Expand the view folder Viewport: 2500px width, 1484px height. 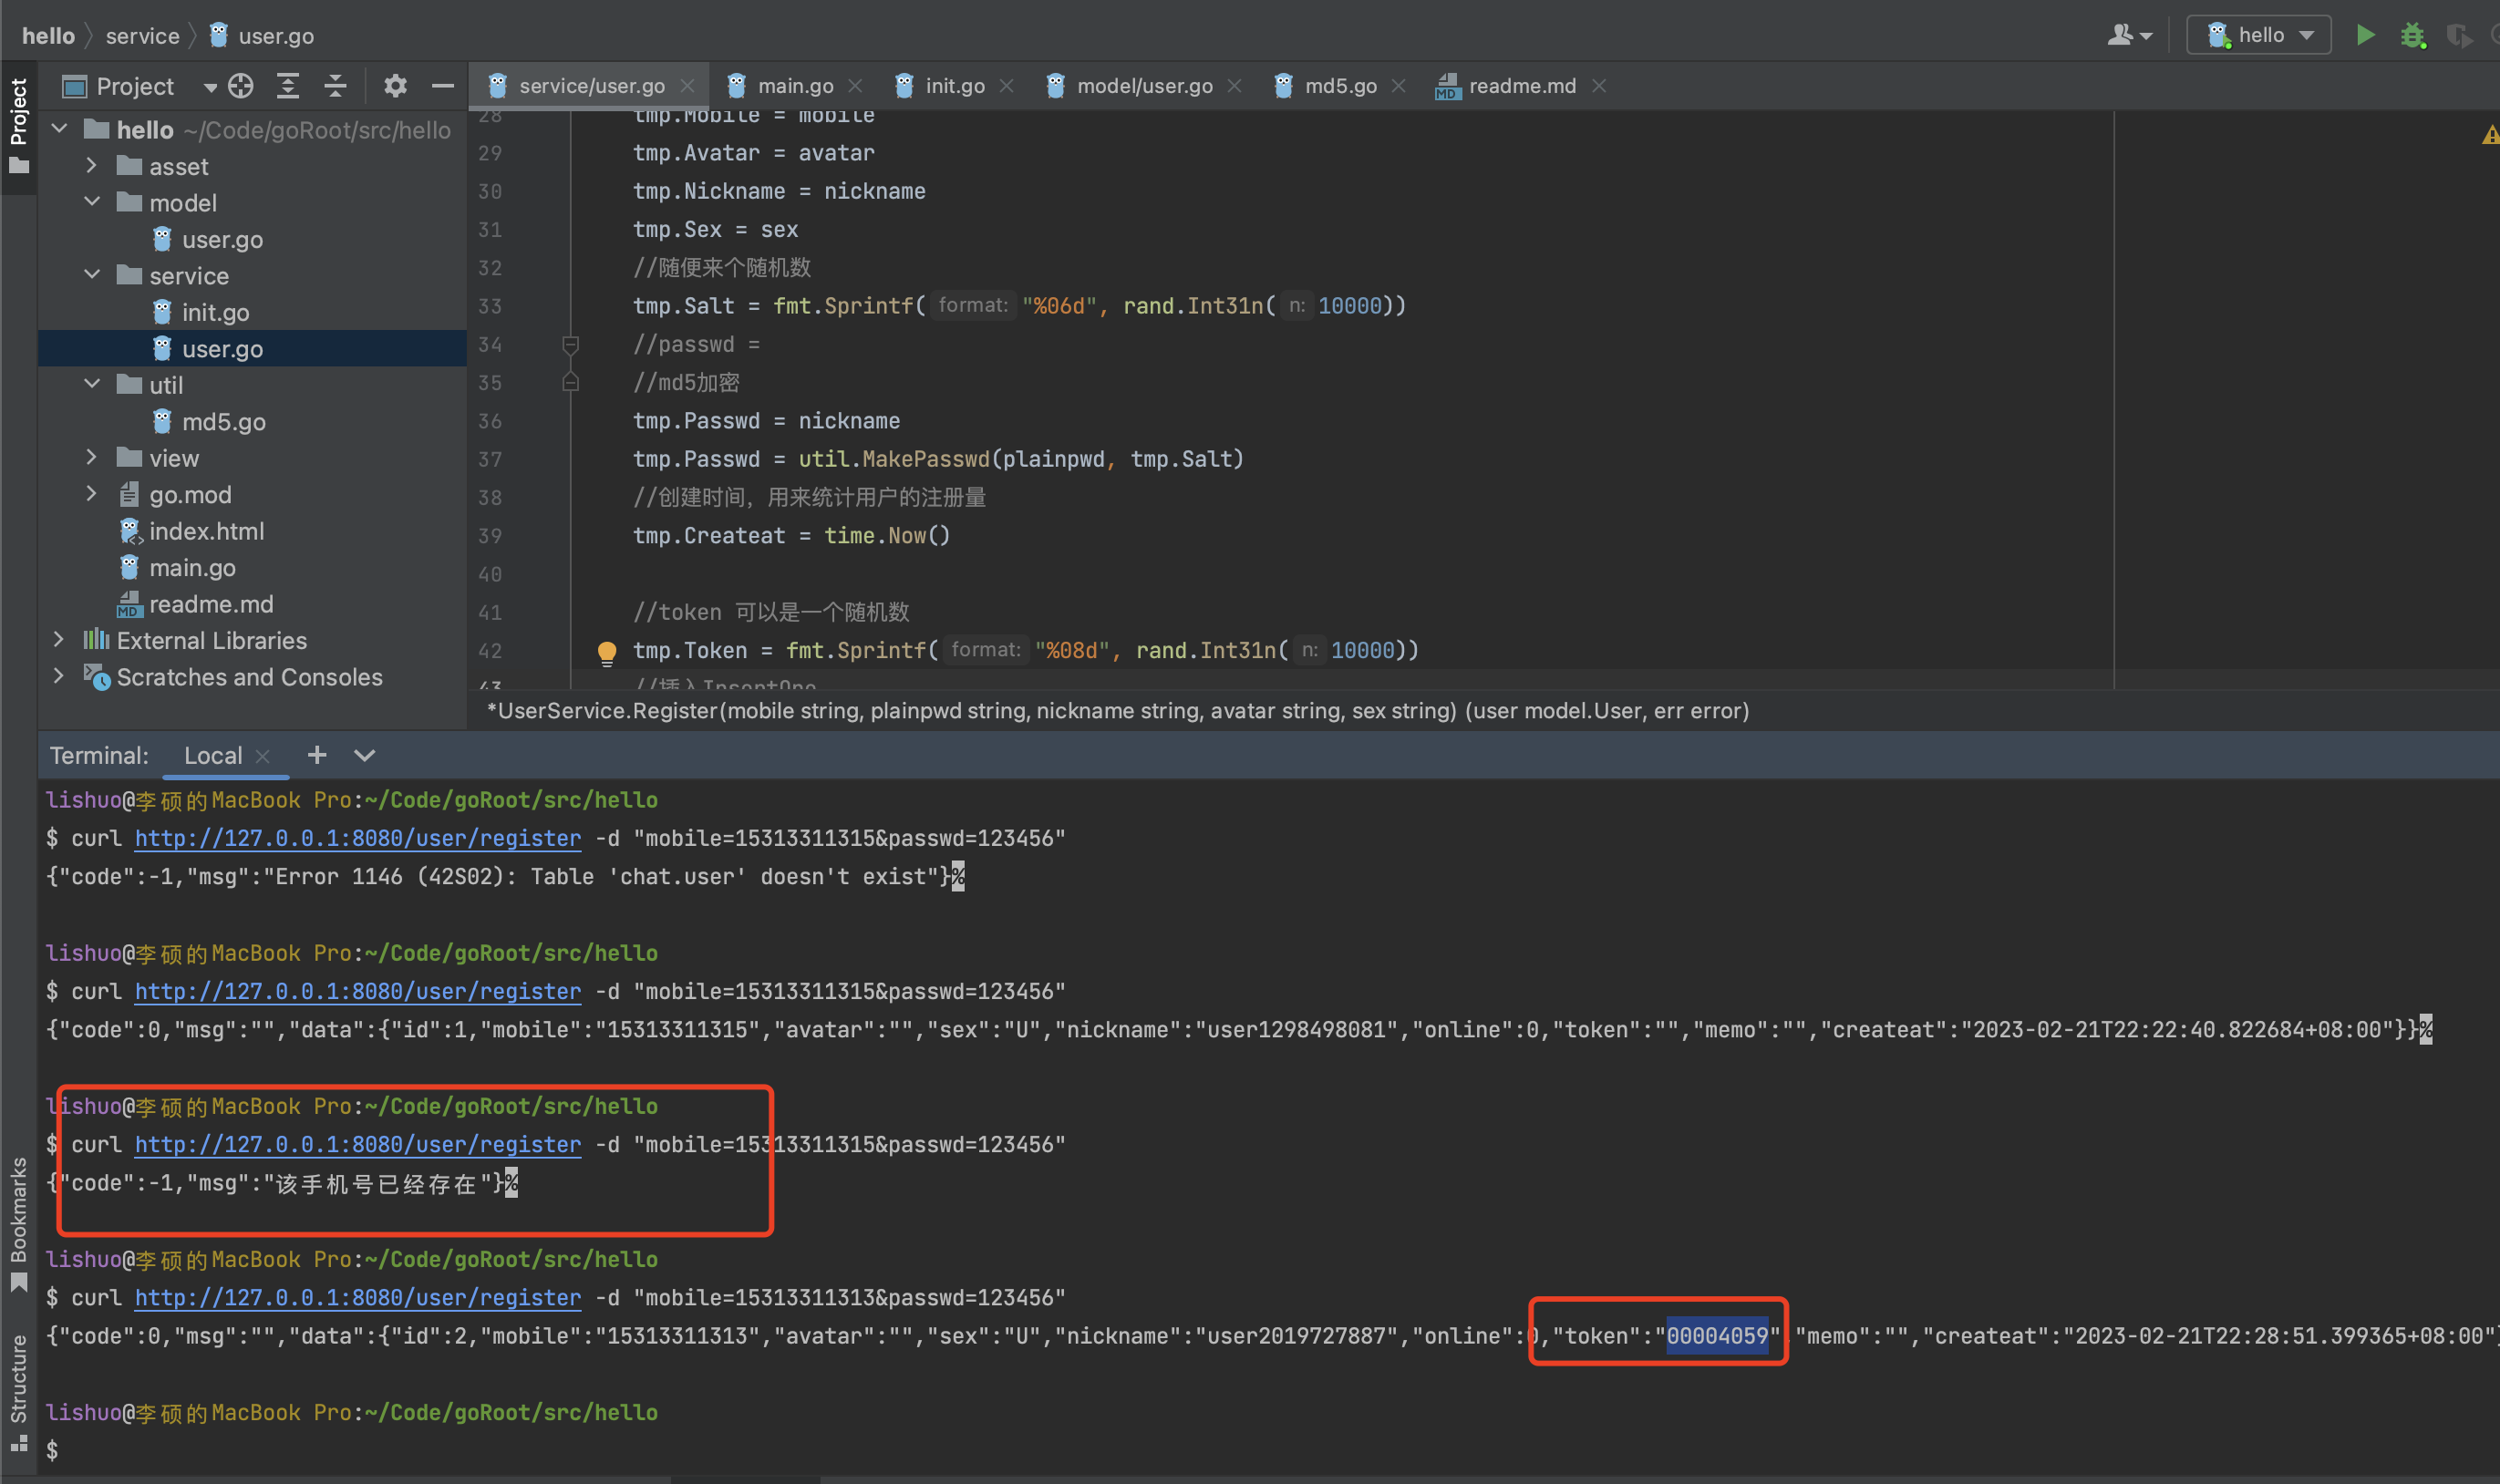point(92,457)
